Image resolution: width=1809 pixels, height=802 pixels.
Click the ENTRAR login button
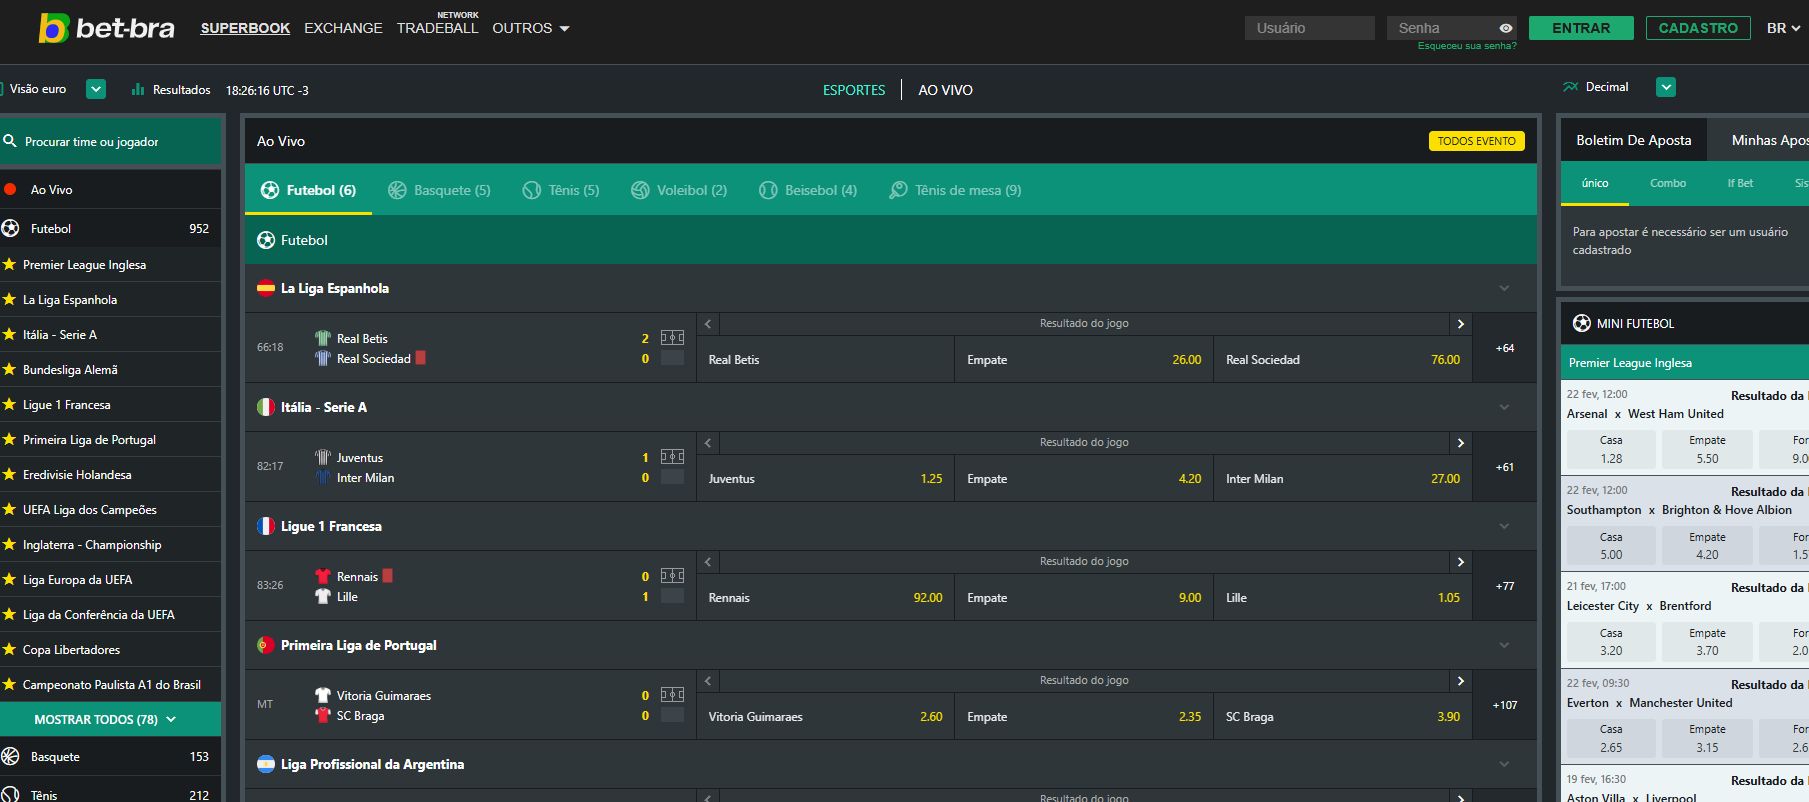coord(1581,28)
